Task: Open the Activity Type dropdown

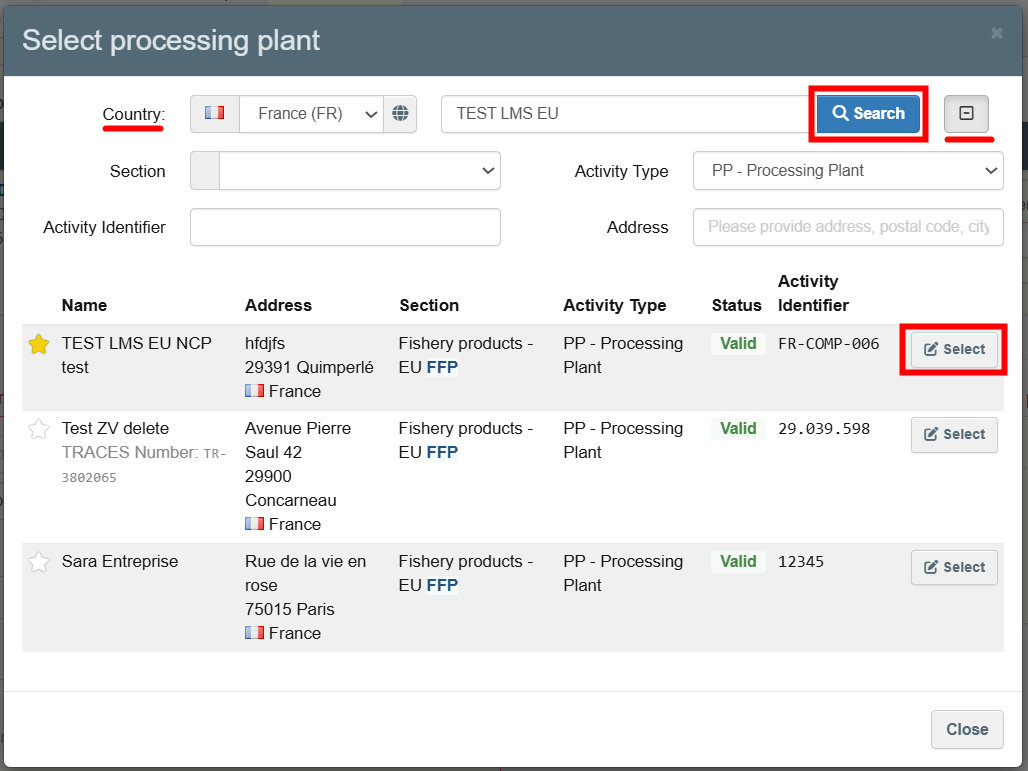Action: point(847,171)
